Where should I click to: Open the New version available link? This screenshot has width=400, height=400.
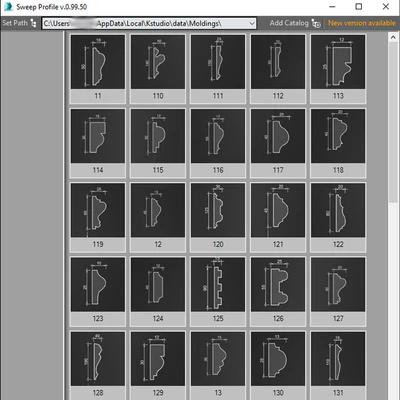click(x=362, y=23)
